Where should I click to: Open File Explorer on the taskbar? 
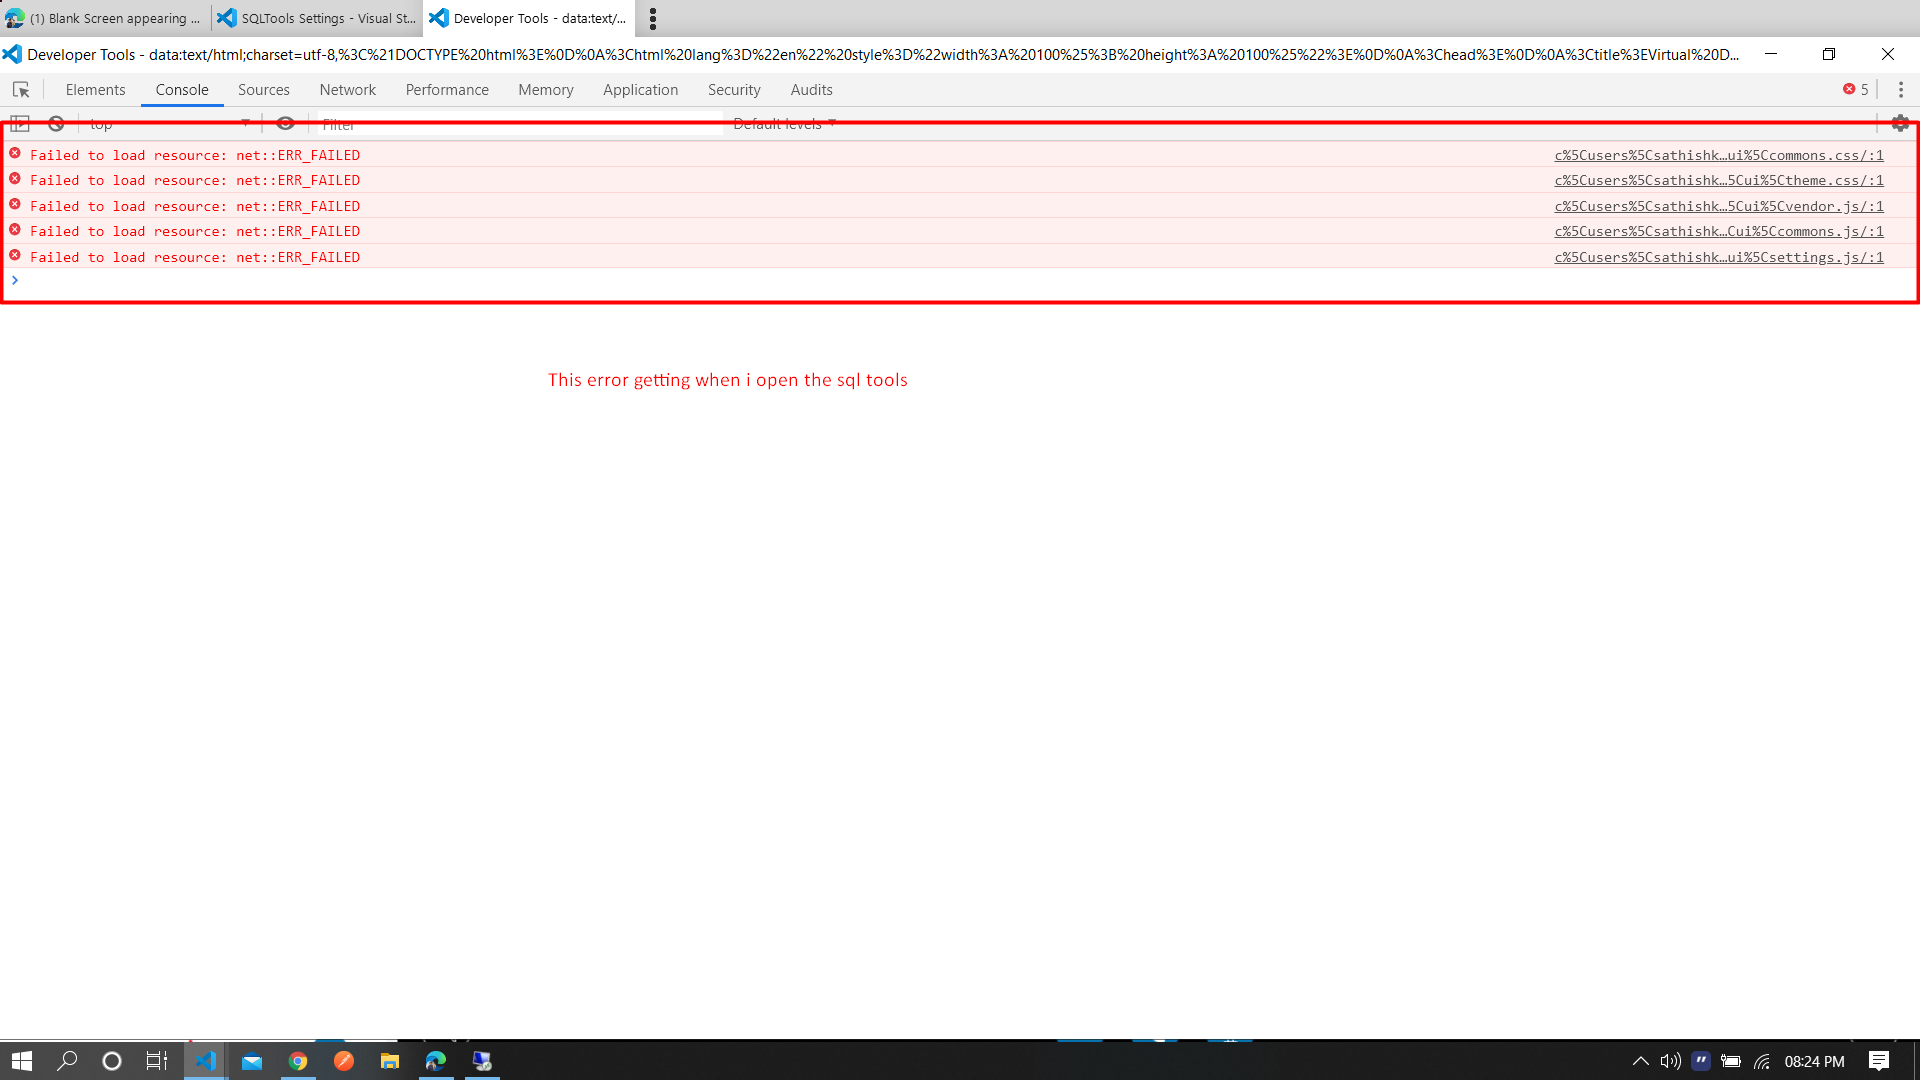[x=390, y=1061]
